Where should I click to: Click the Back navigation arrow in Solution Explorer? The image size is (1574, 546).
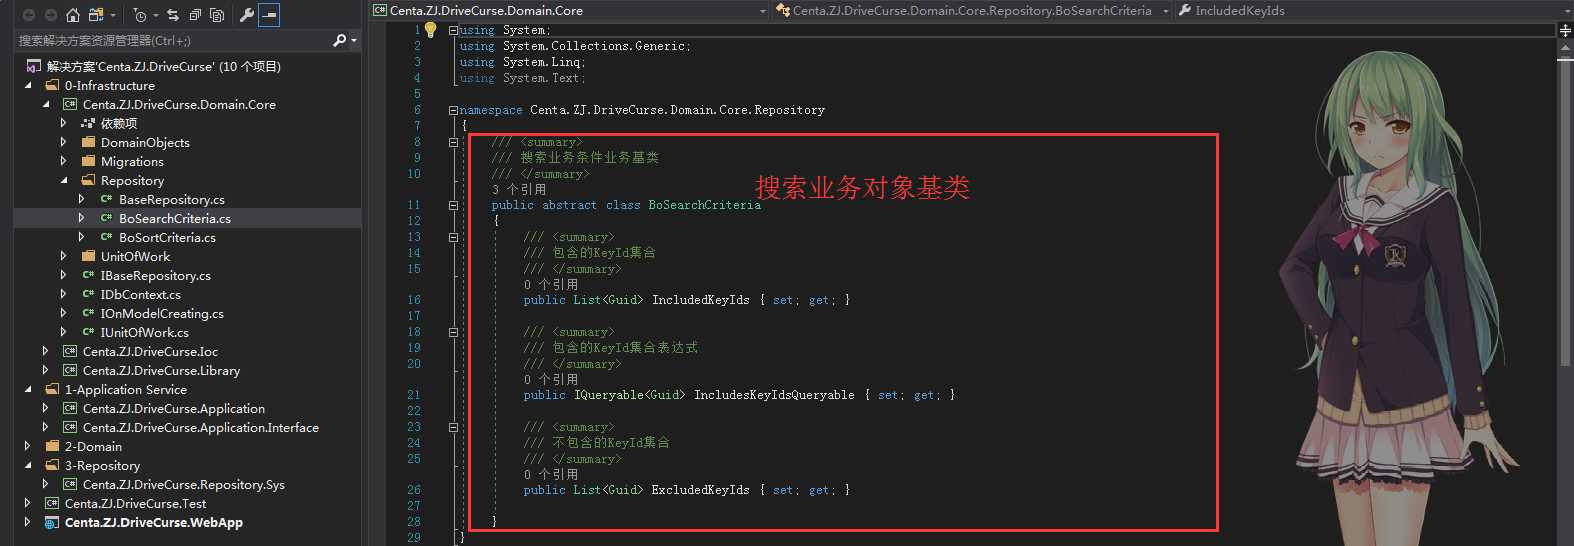click(x=29, y=15)
